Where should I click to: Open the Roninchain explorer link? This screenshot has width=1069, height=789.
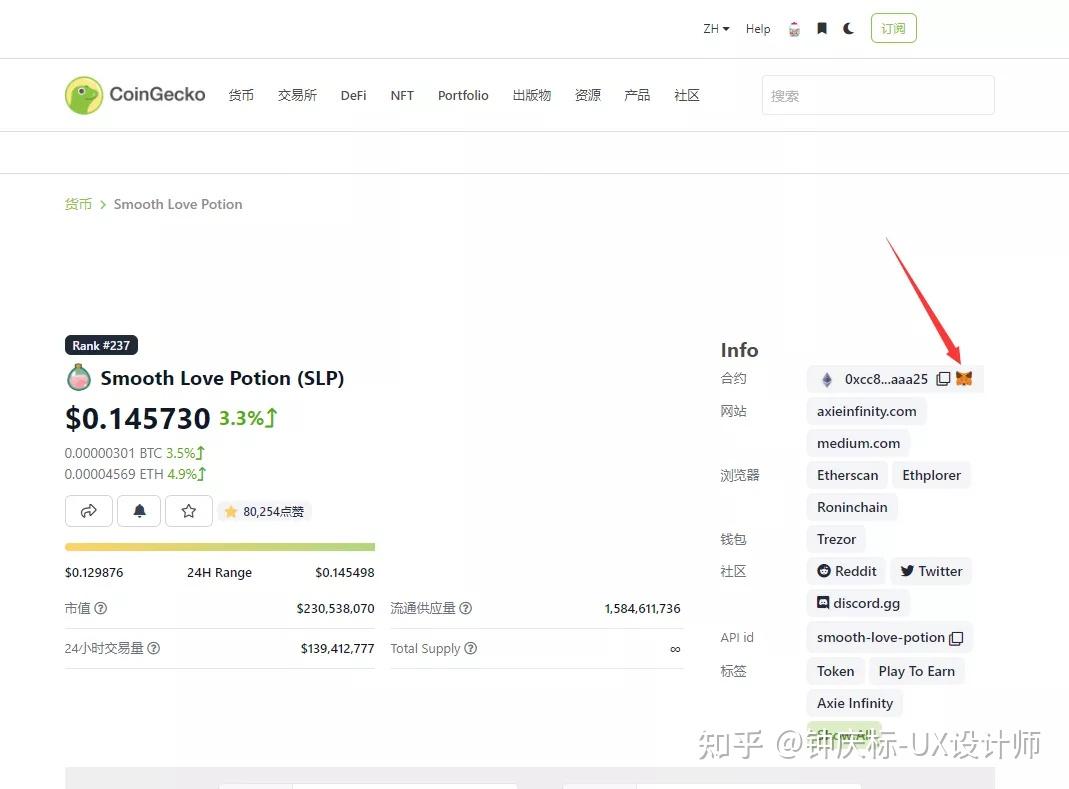852,507
